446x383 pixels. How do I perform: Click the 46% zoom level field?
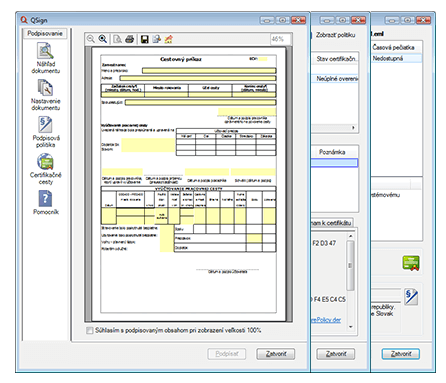pos(280,39)
